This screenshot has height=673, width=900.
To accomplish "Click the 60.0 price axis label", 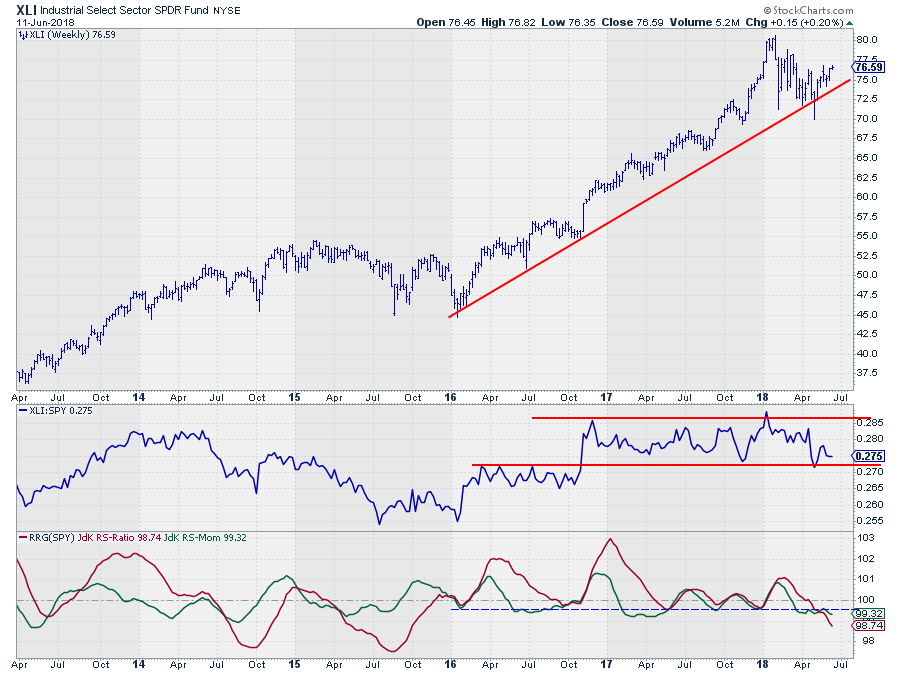I will [866, 197].
